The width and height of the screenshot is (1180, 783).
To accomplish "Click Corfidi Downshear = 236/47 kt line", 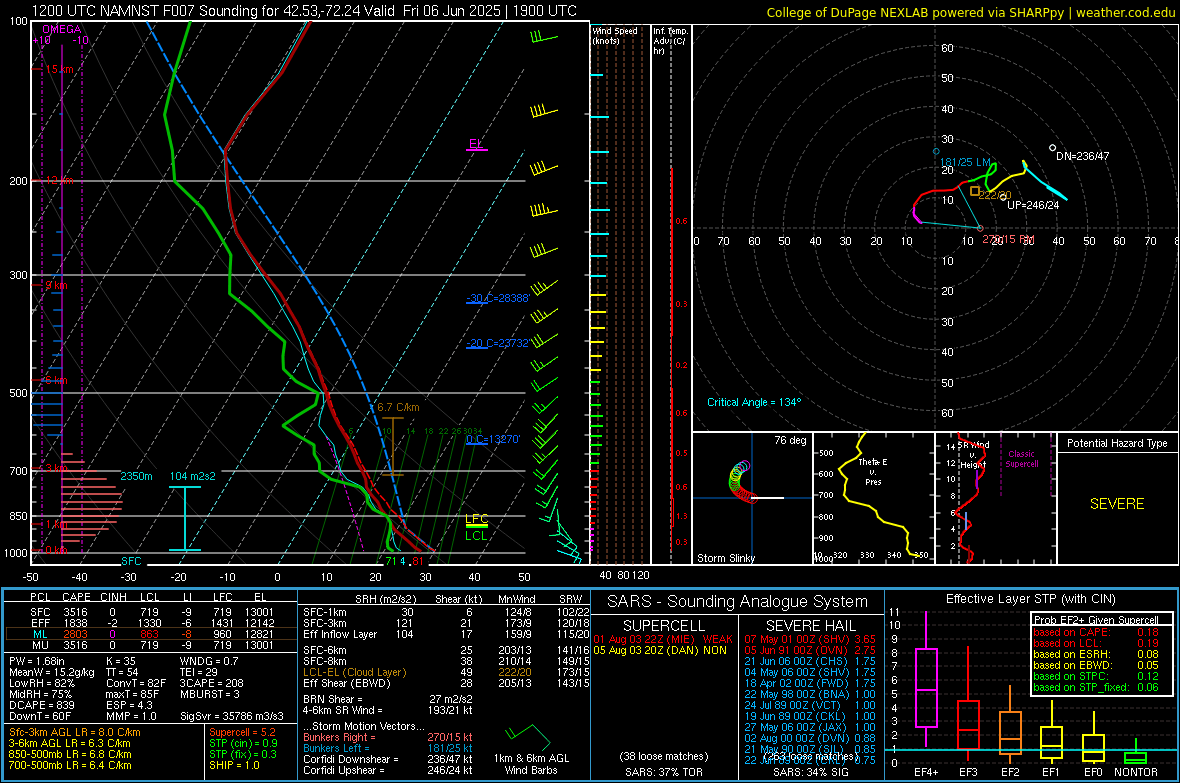I will (x=388, y=759).
